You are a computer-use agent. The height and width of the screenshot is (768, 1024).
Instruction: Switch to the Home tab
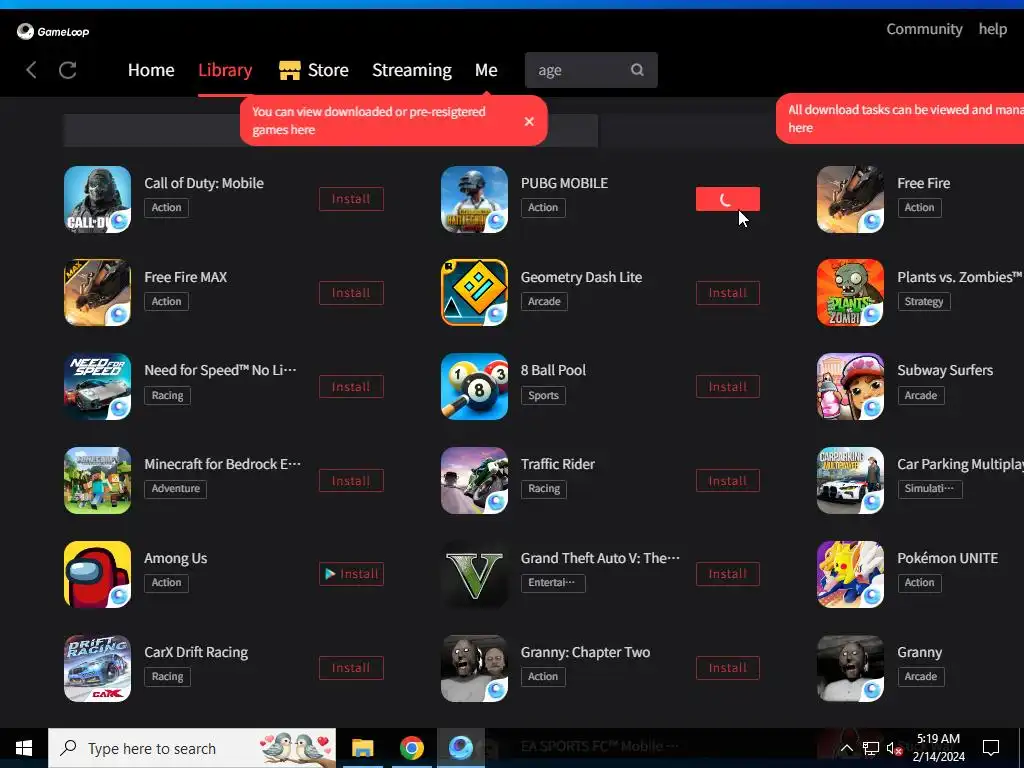(151, 70)
